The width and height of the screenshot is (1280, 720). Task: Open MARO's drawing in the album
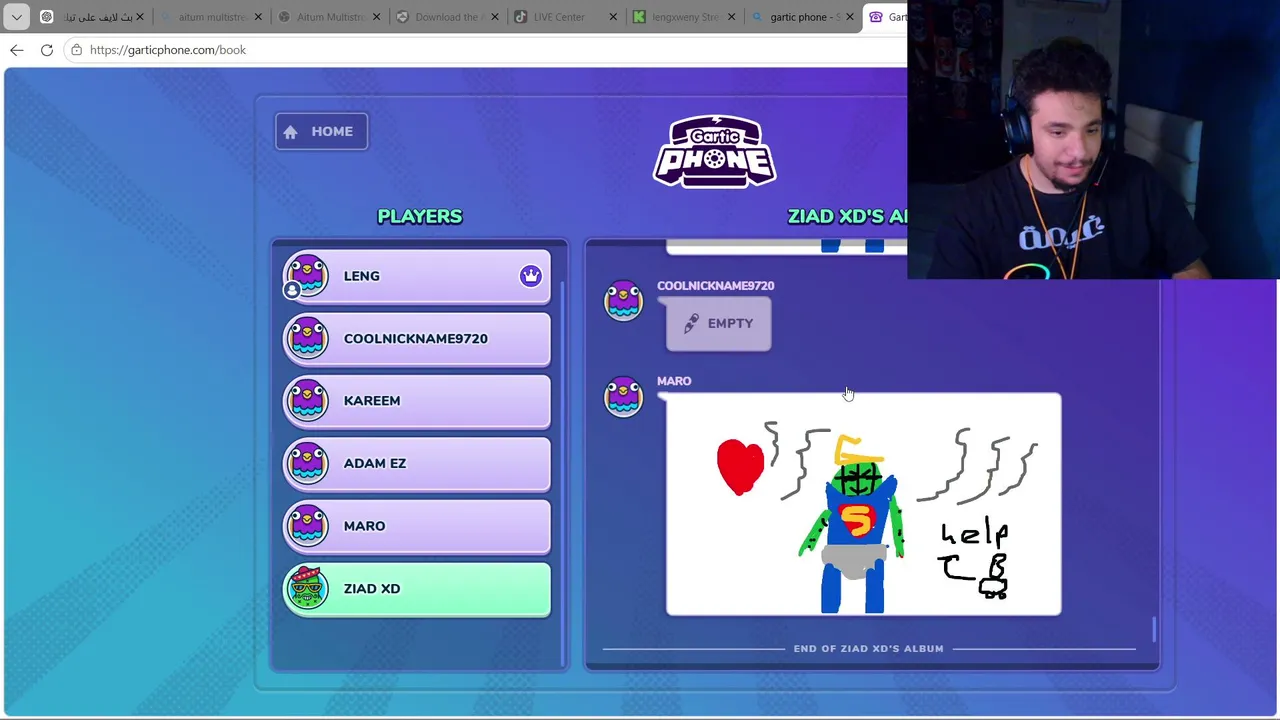point(864,504)
